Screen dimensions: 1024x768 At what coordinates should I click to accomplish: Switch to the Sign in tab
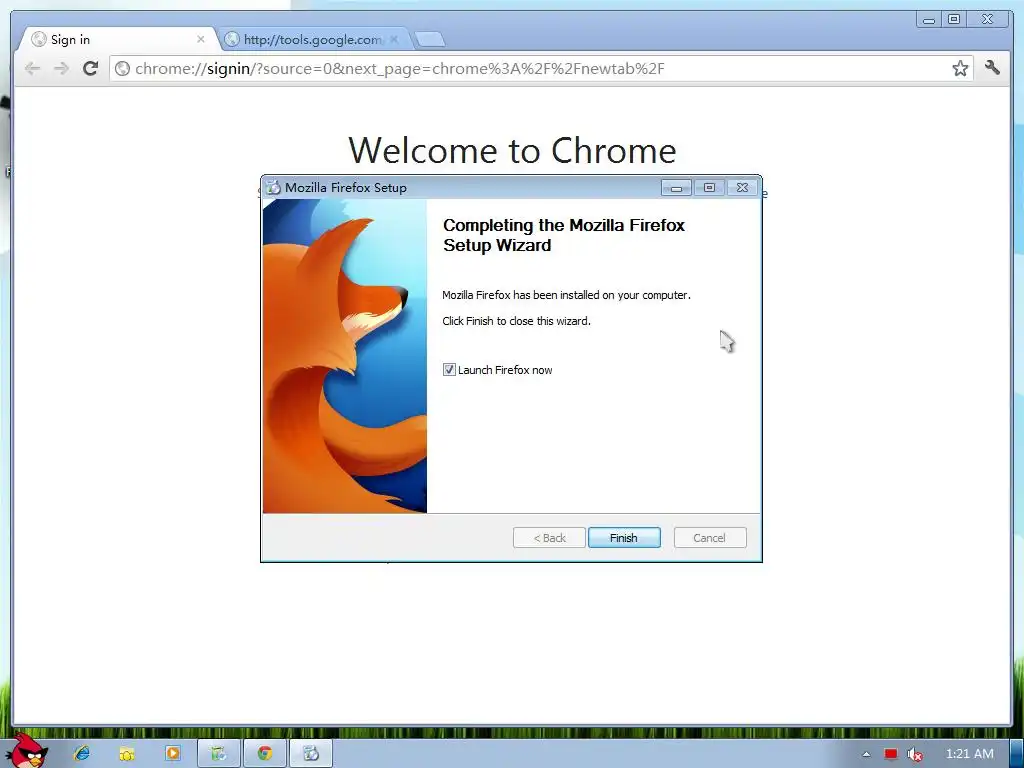pos(118,39)
